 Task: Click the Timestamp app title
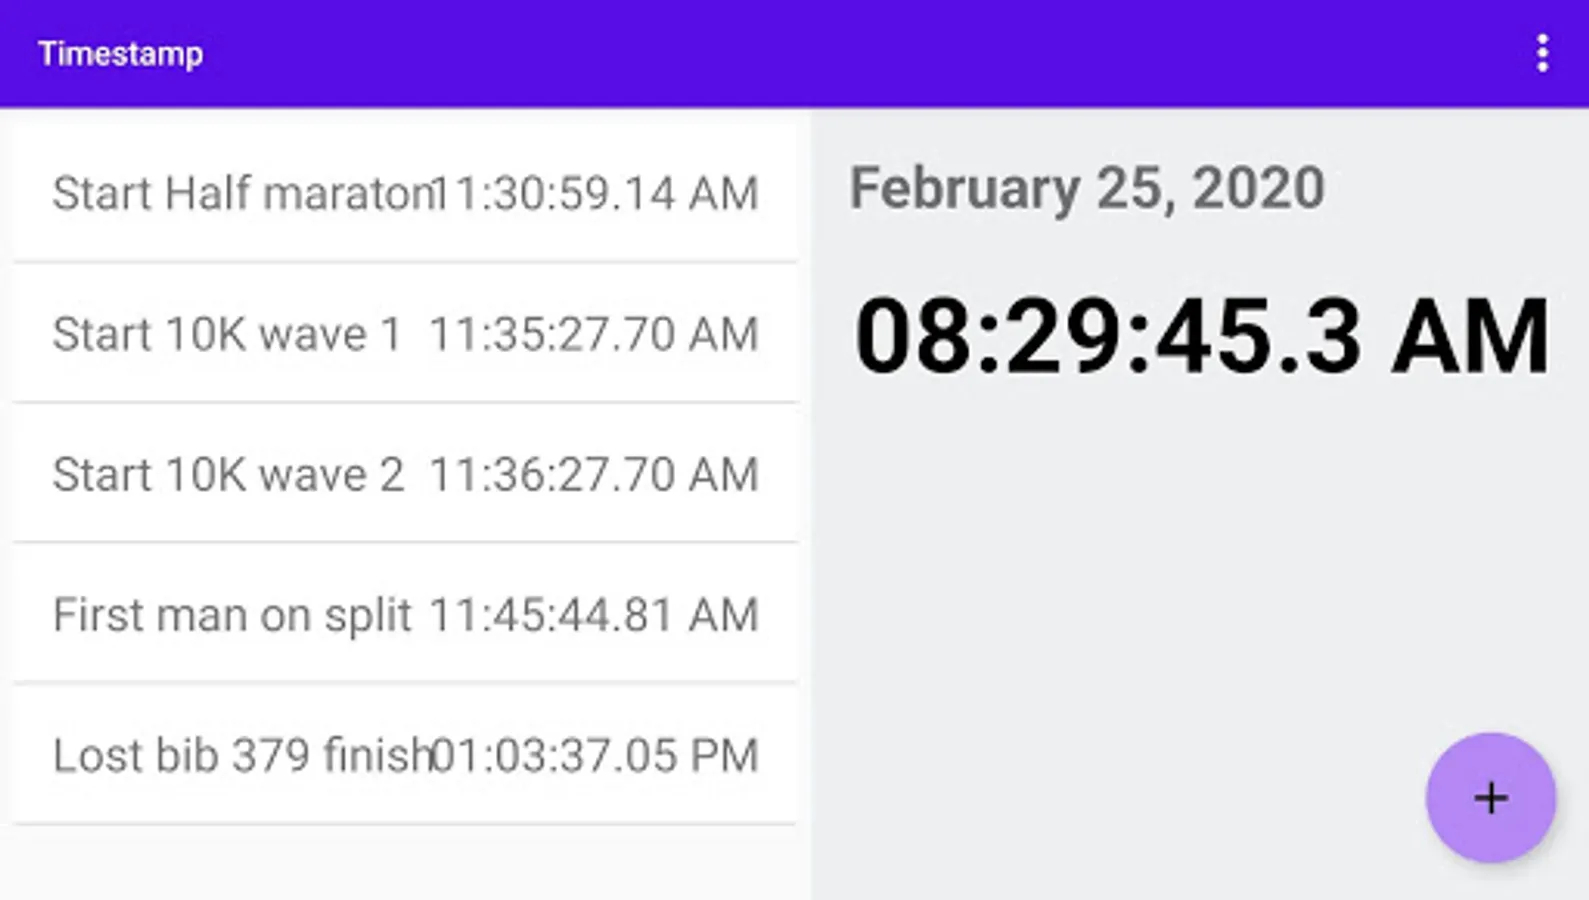point(120,54)
